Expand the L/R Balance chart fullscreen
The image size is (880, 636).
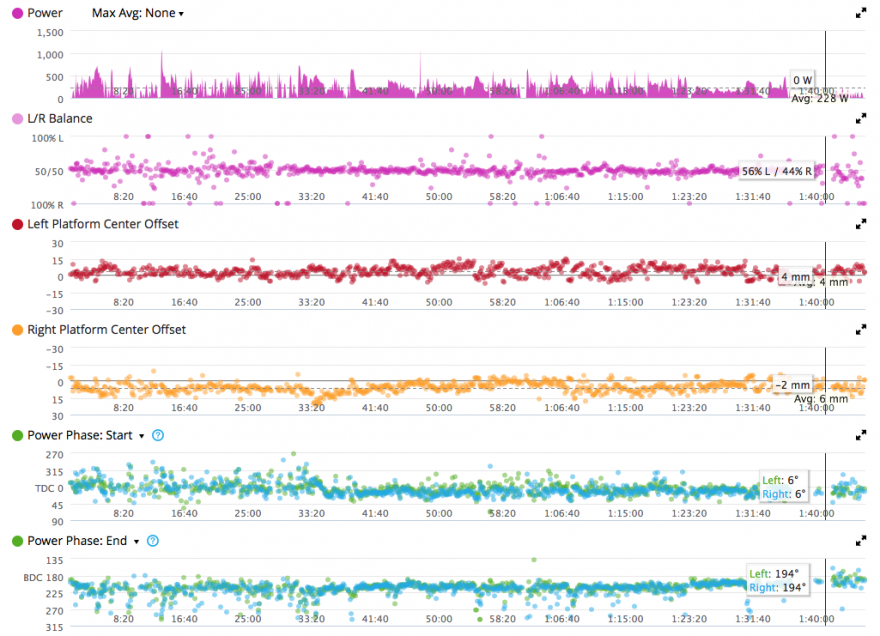[x=860, y=118]
